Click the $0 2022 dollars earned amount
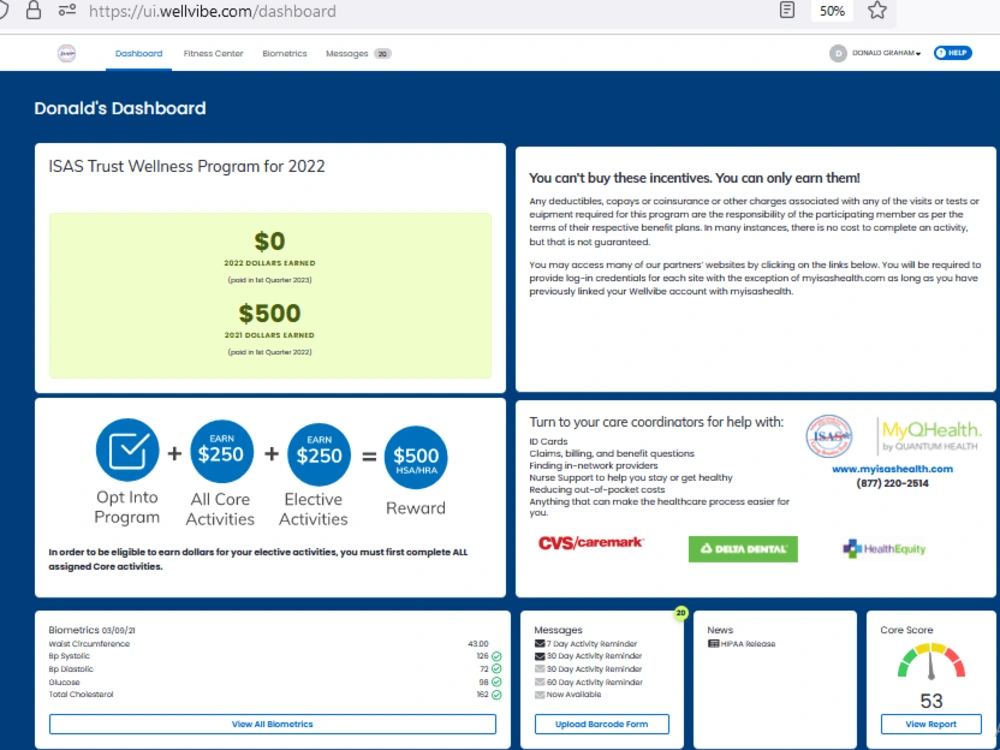 (x=270, y=241)
